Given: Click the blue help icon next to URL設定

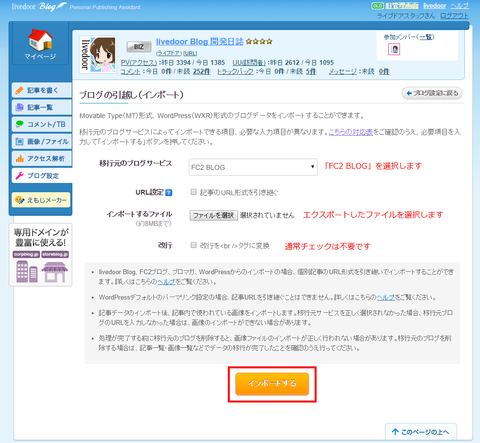Looking at the screenshot, I should click(x=169, y=192).
